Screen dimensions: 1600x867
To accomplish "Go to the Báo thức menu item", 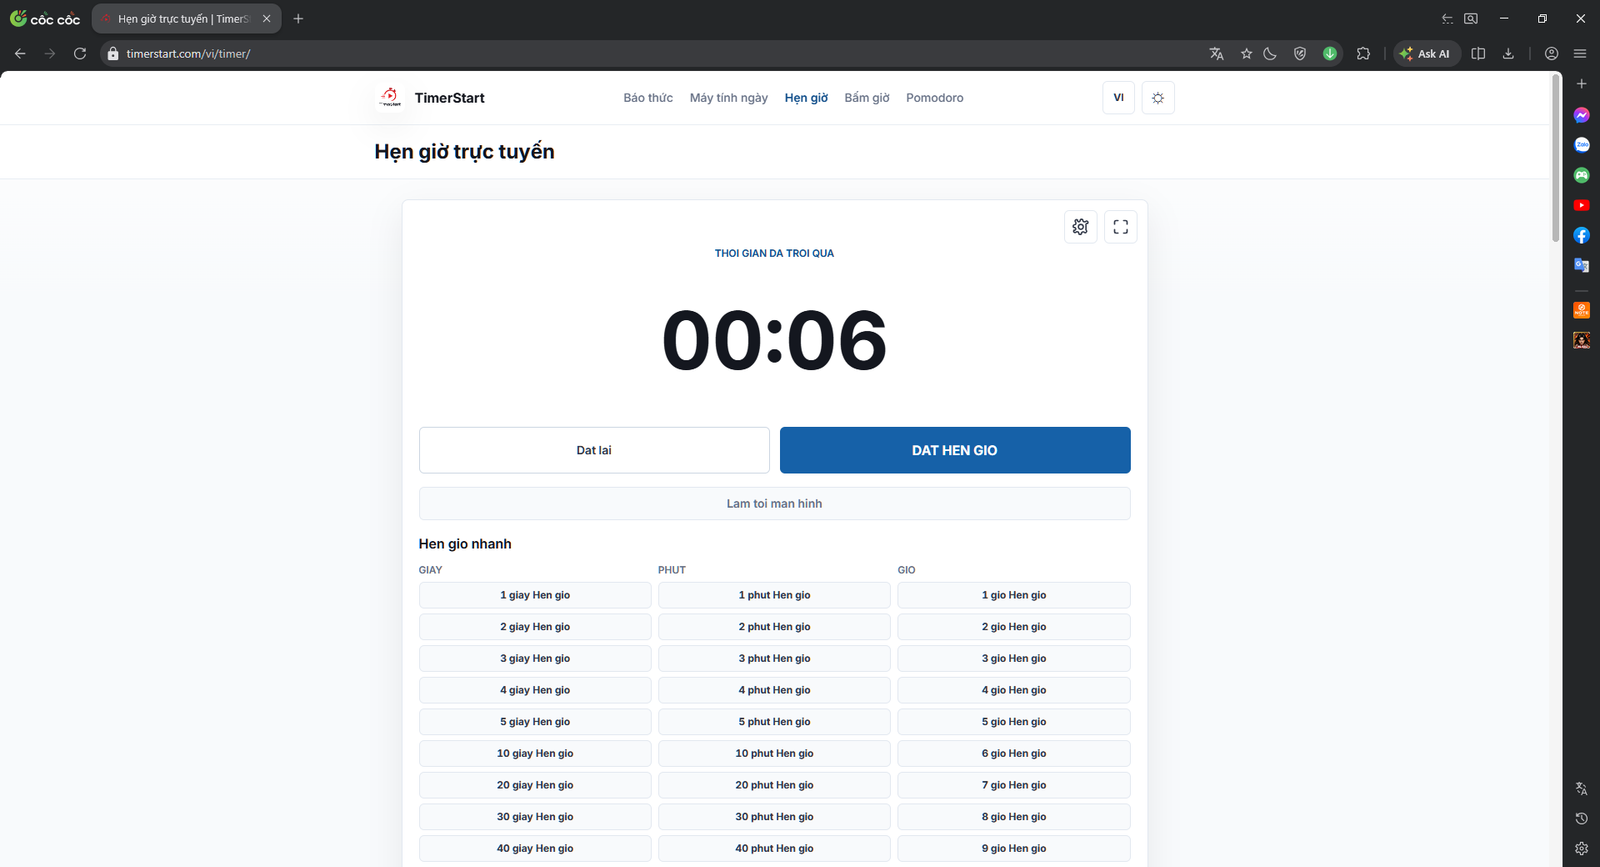I will [x=648, y=98].
